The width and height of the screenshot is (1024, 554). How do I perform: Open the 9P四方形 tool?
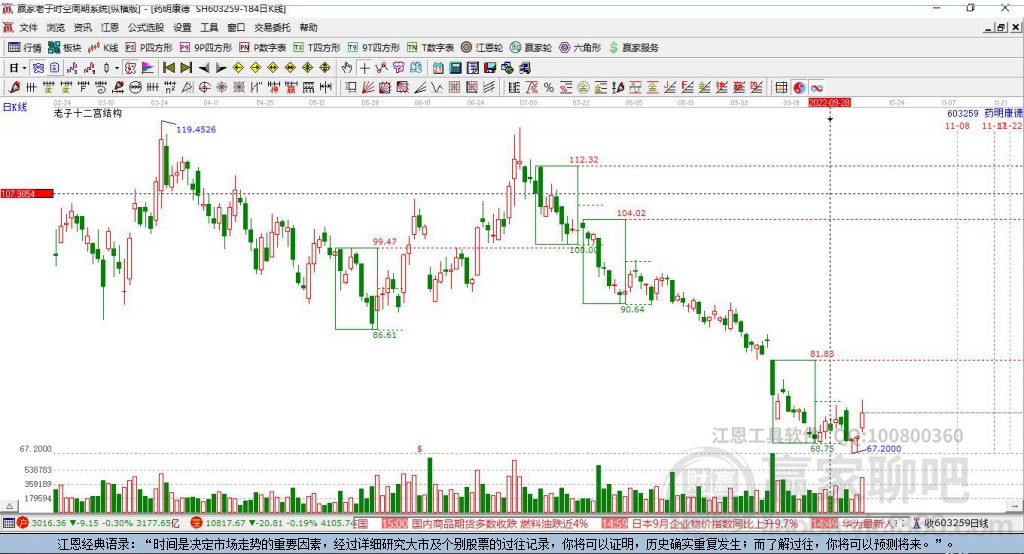click(x=206, y=48)
